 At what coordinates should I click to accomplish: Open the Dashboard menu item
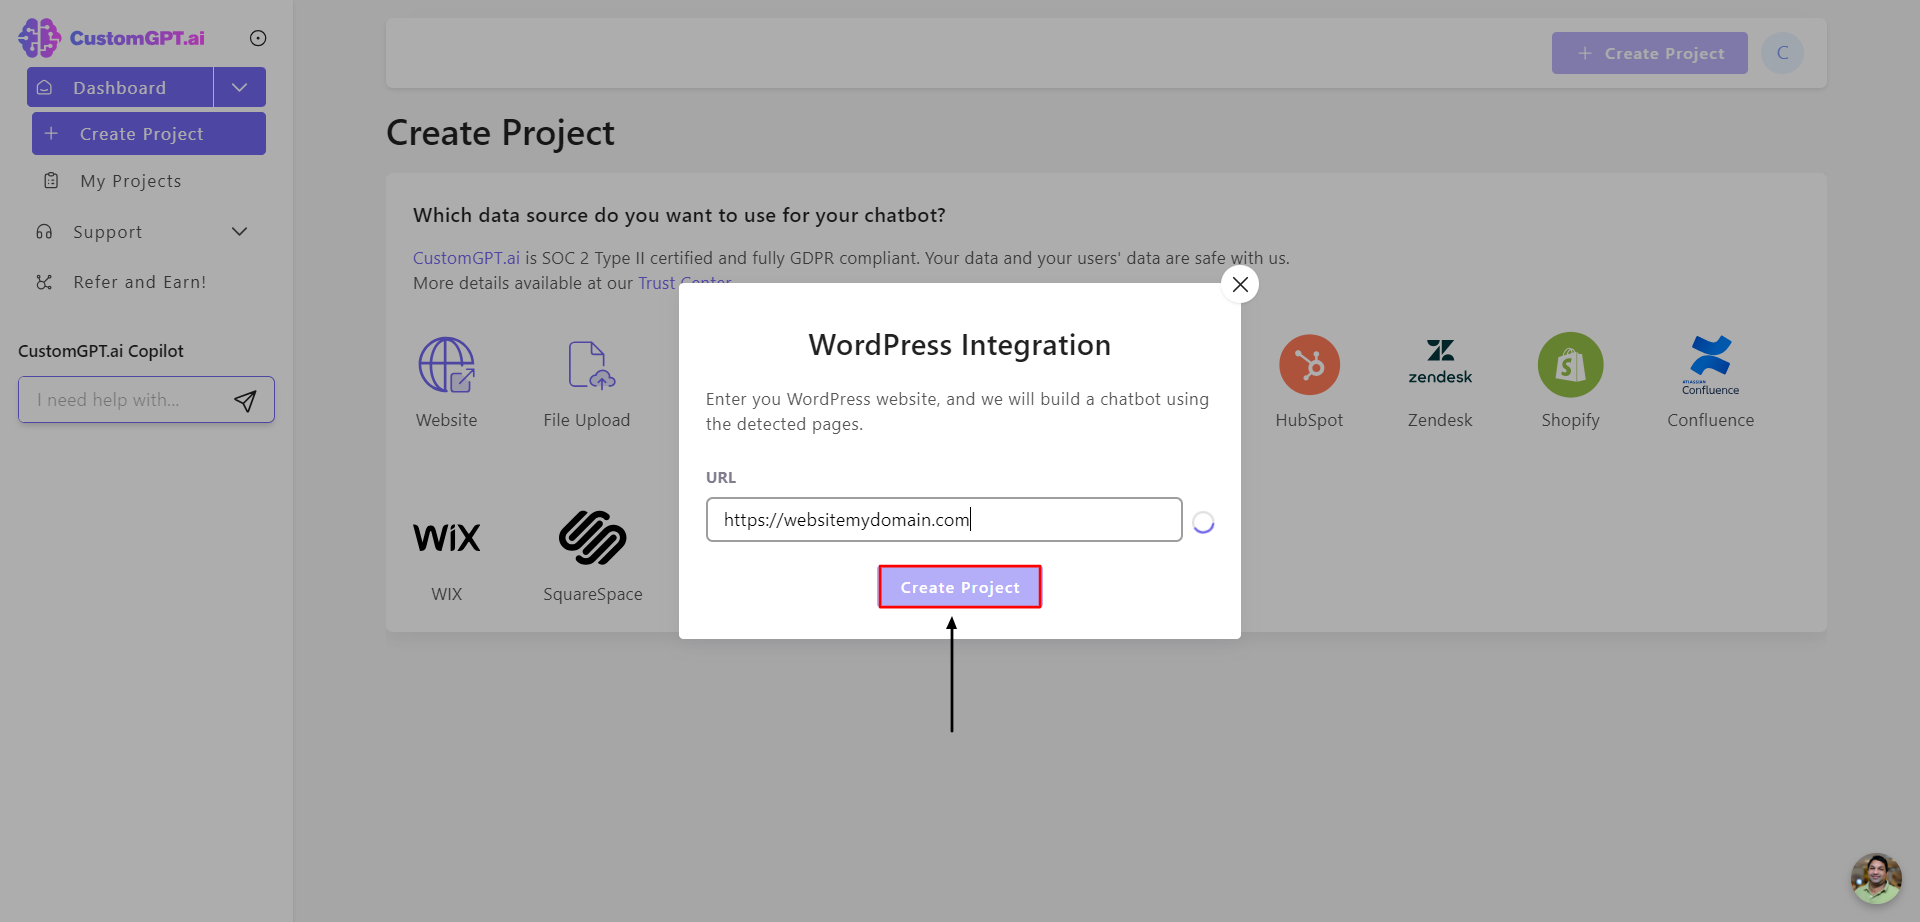click(x=120, y=87)
